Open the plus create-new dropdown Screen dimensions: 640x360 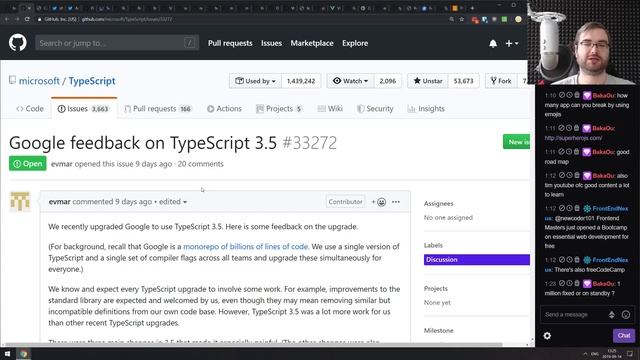[x=511, y=43]
